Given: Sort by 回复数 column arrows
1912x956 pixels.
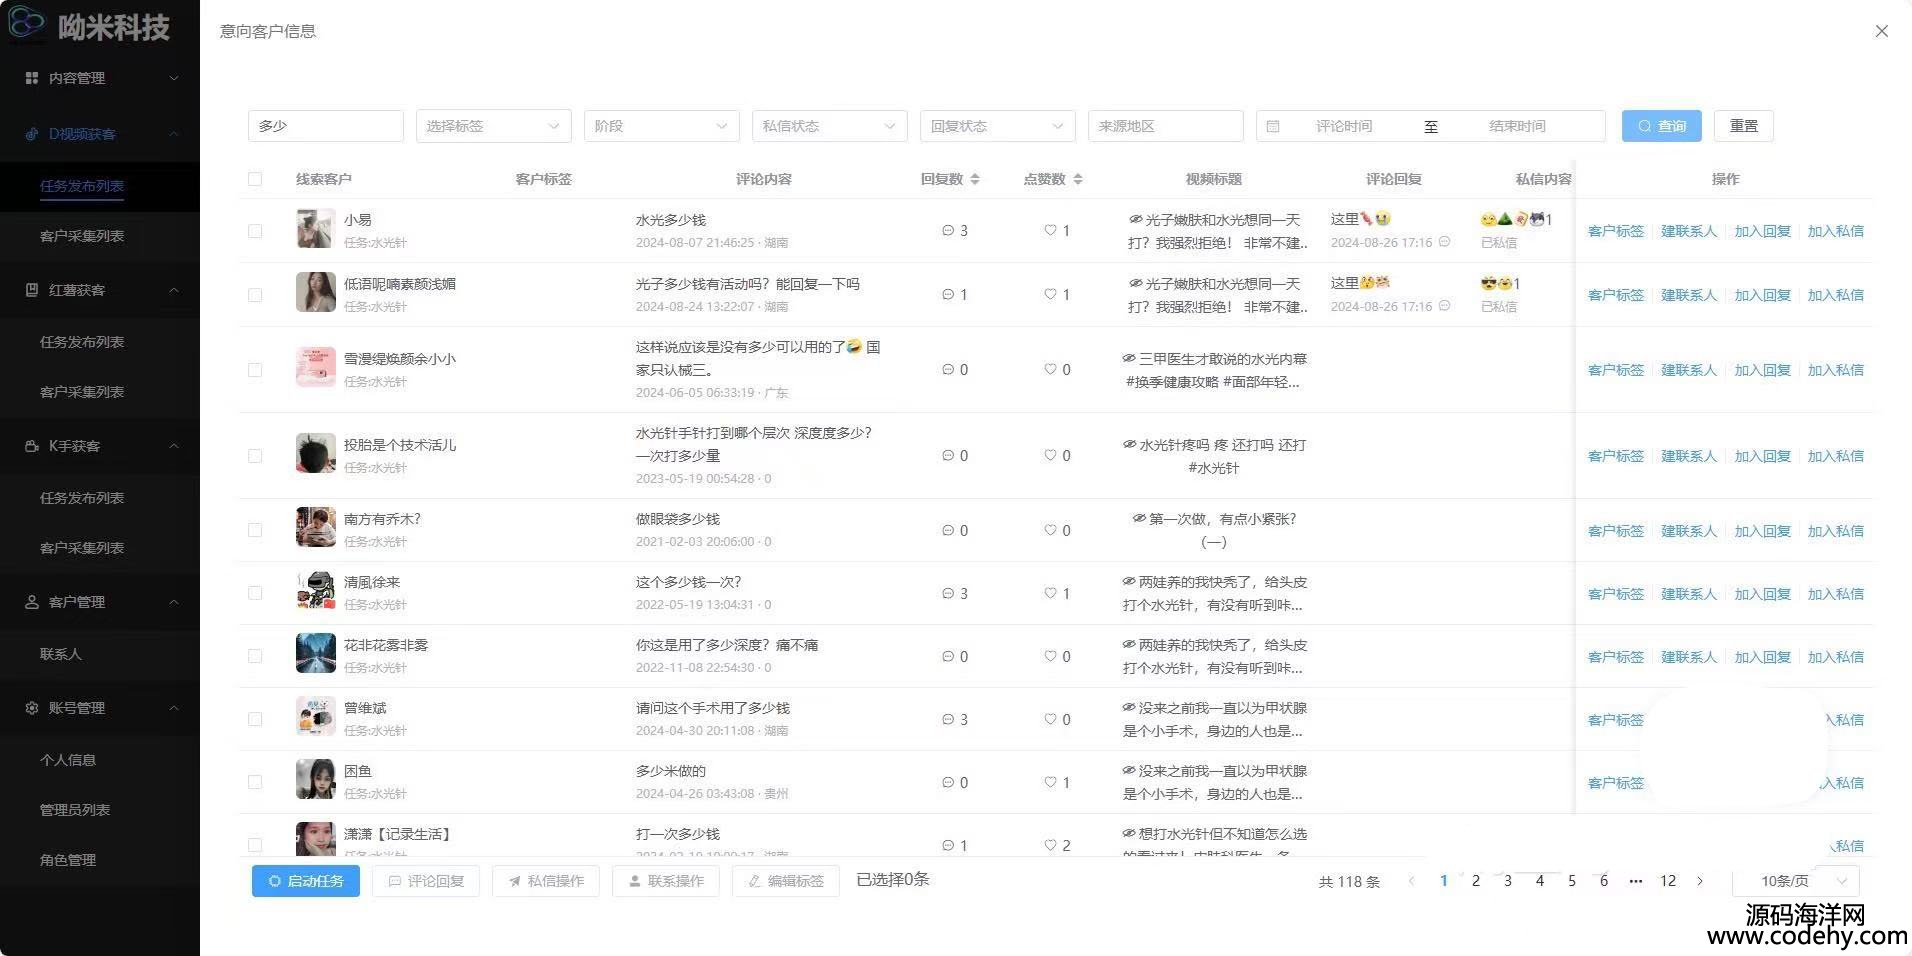Looking at the screenshot, I should point(975,179).
